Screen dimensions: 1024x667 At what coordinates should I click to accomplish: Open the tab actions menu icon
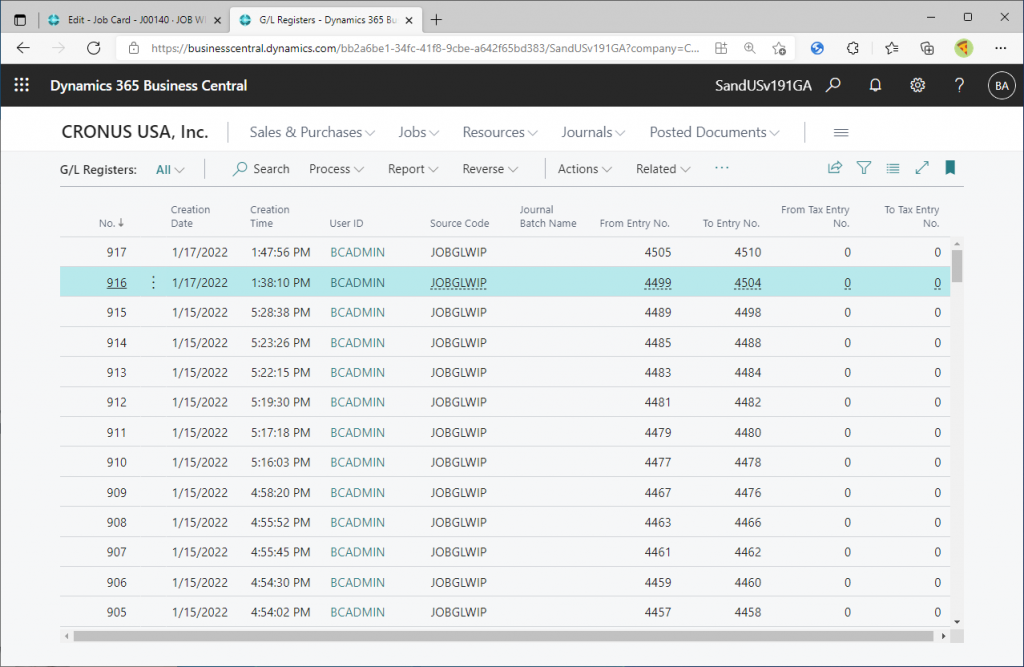(x=20, y=20)
